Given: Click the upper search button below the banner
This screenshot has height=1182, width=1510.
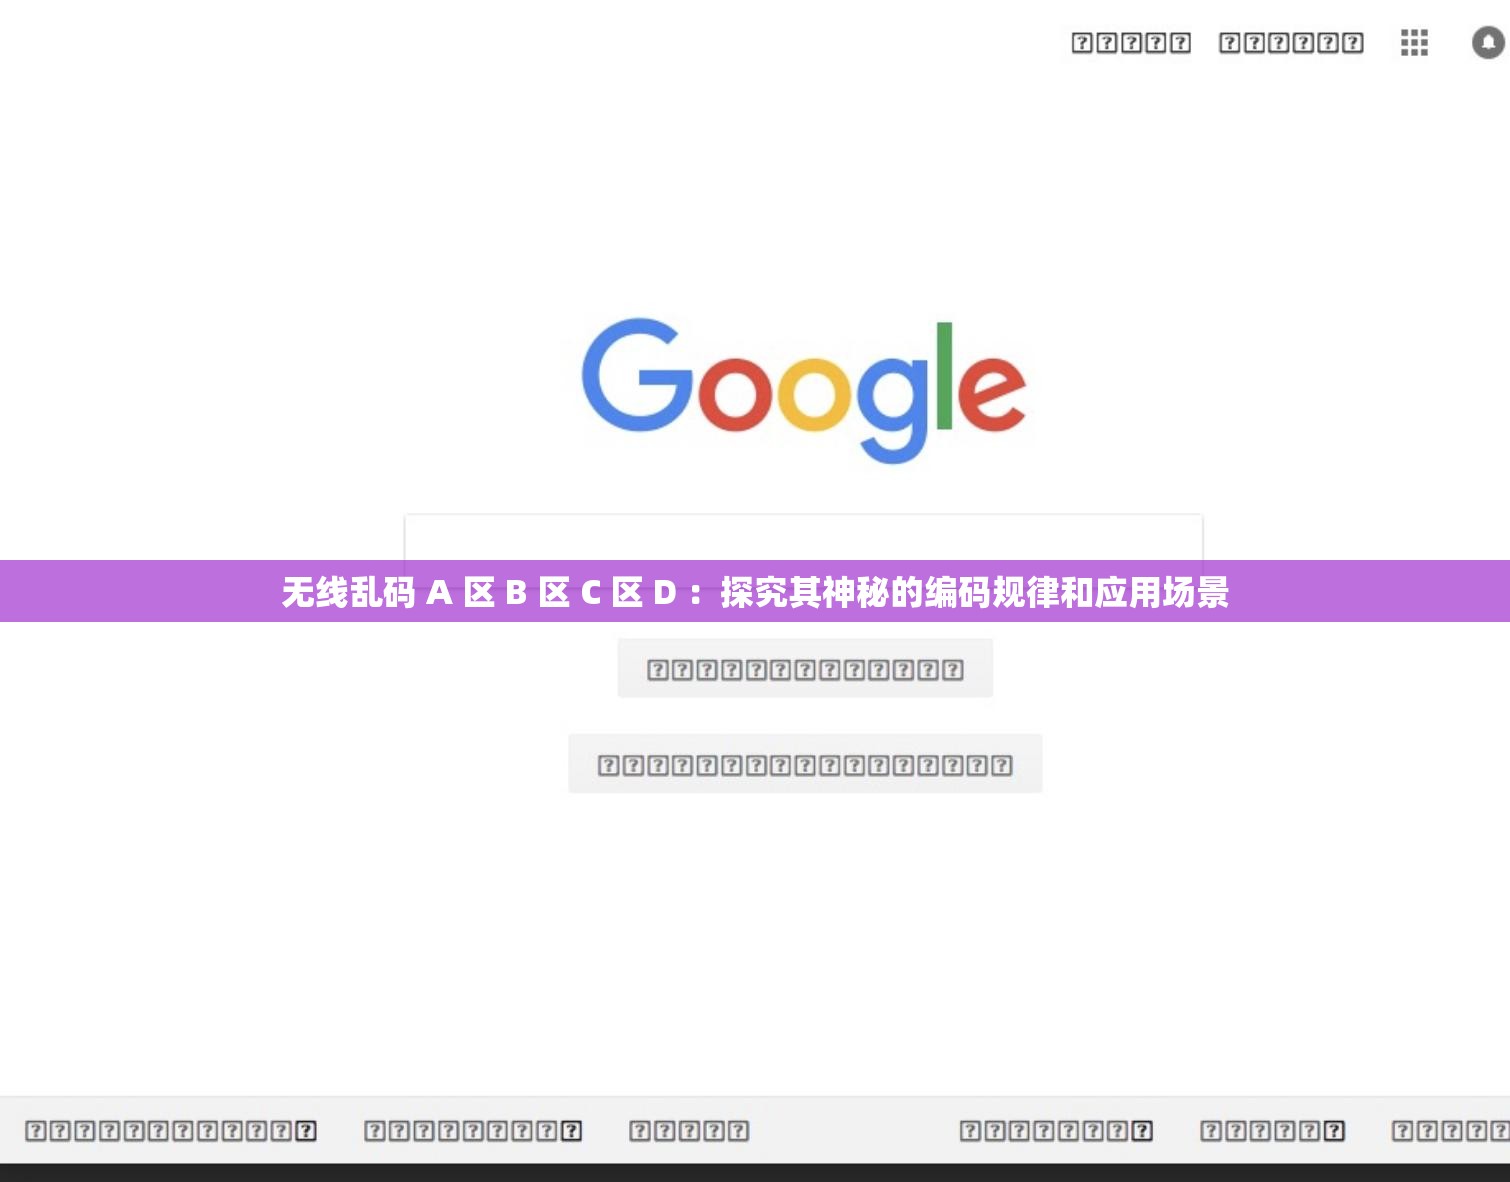Looking at the screenshot, I should 803,667.
